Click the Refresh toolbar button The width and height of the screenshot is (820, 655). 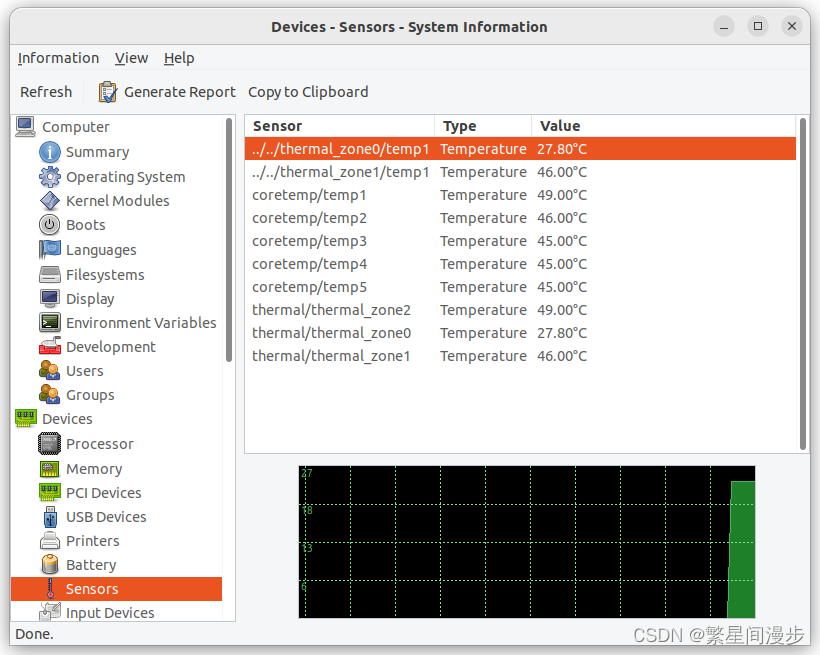[x=46, y=92]
